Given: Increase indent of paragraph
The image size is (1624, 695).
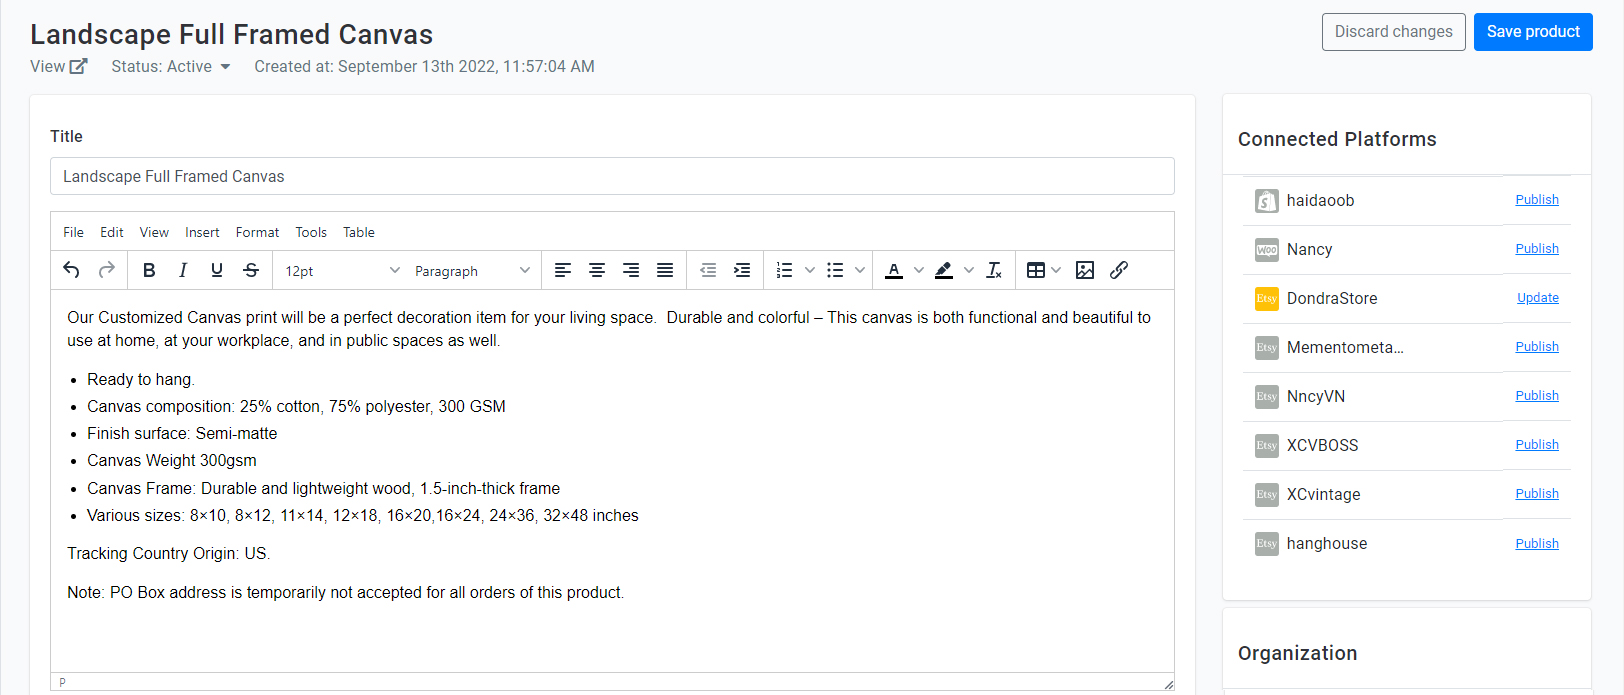Looking at the screenshot, I should click(x=742, y=270).
